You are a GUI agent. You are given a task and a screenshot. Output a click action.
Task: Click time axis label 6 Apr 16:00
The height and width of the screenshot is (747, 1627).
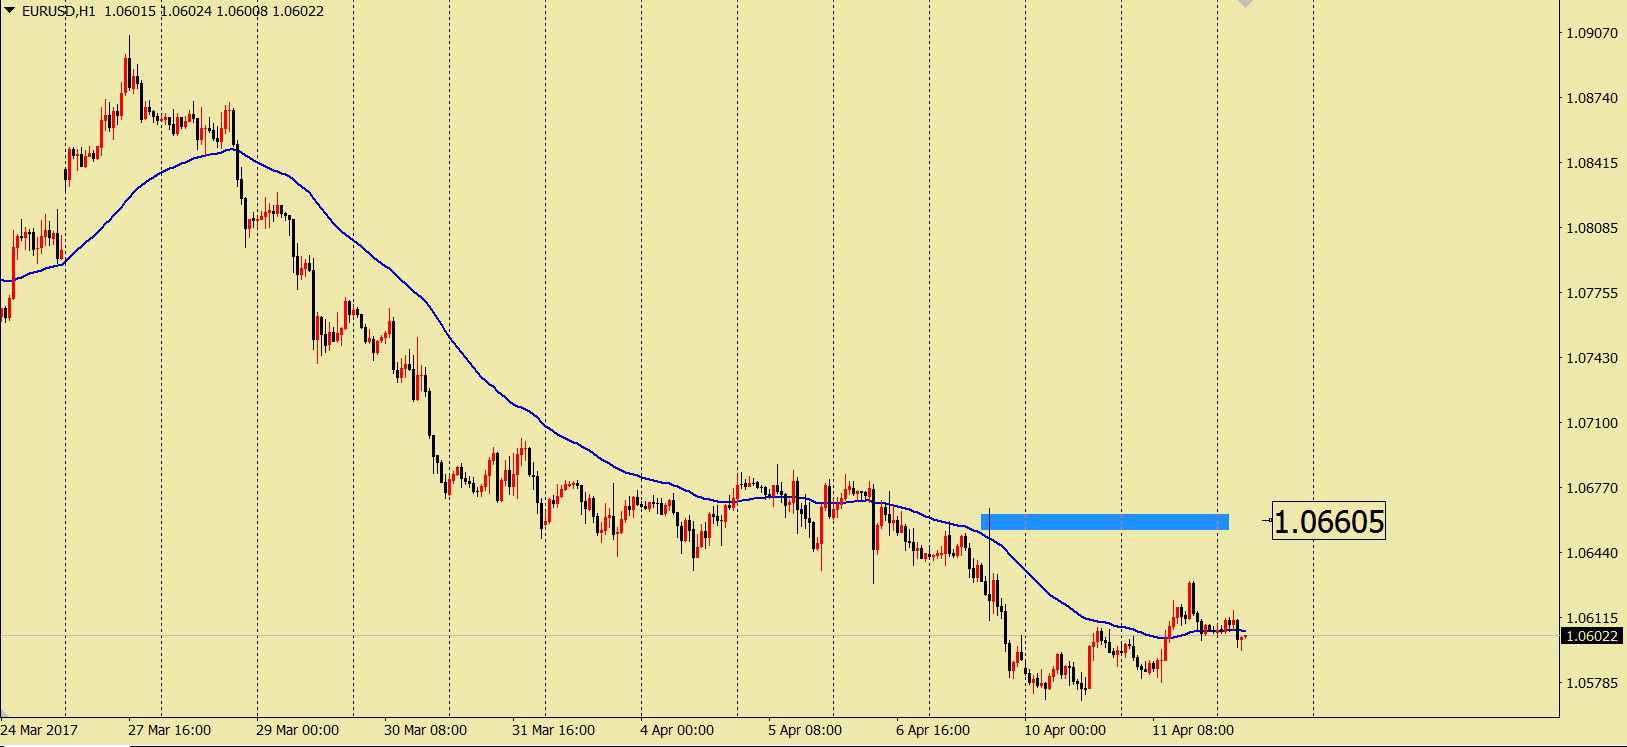tap(933, 730)
